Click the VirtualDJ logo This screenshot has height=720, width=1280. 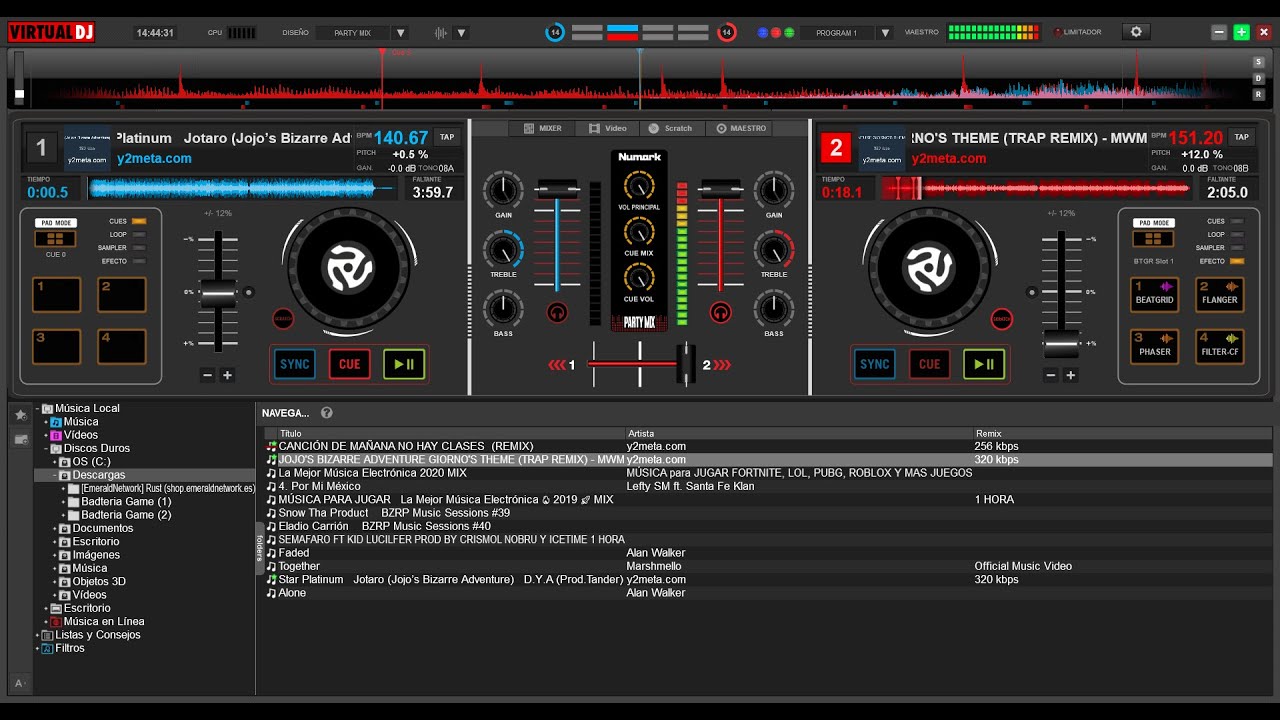click(51, 32)
